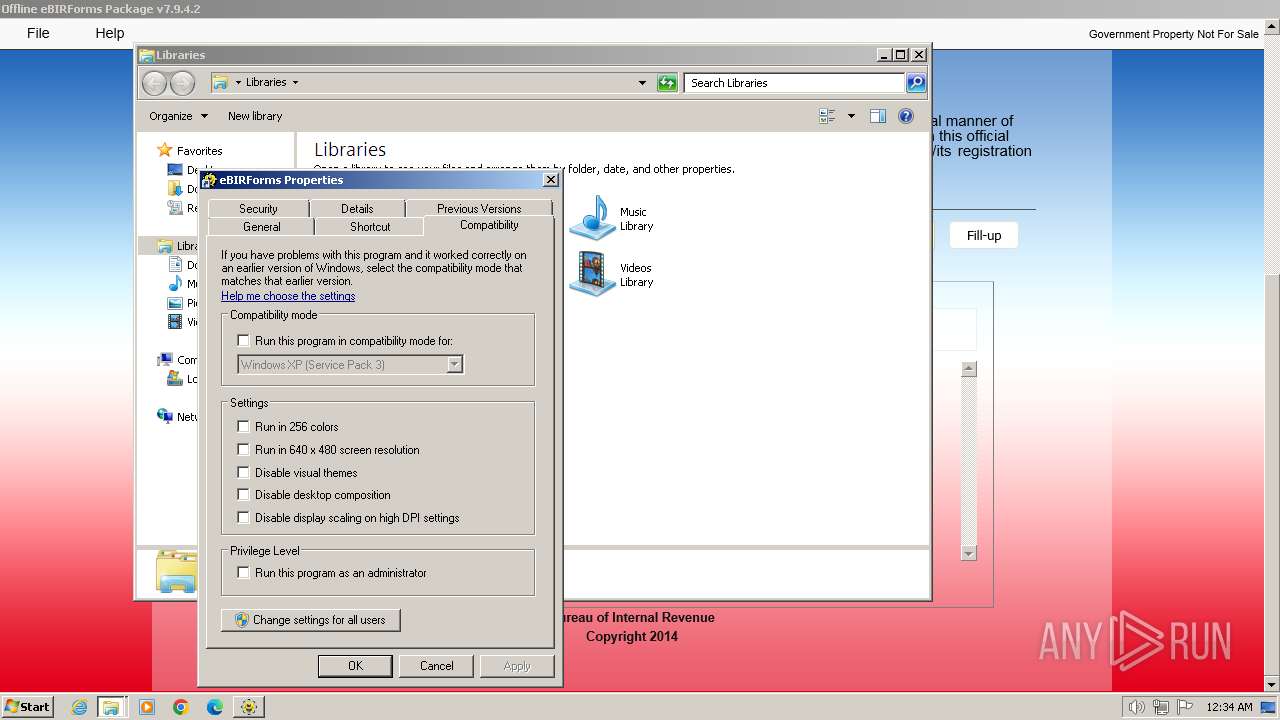This screenshot has height=720, width=1280.
Task: Expand the Libraries breadcrumb arrow
Action: click(x=295, y=83)
